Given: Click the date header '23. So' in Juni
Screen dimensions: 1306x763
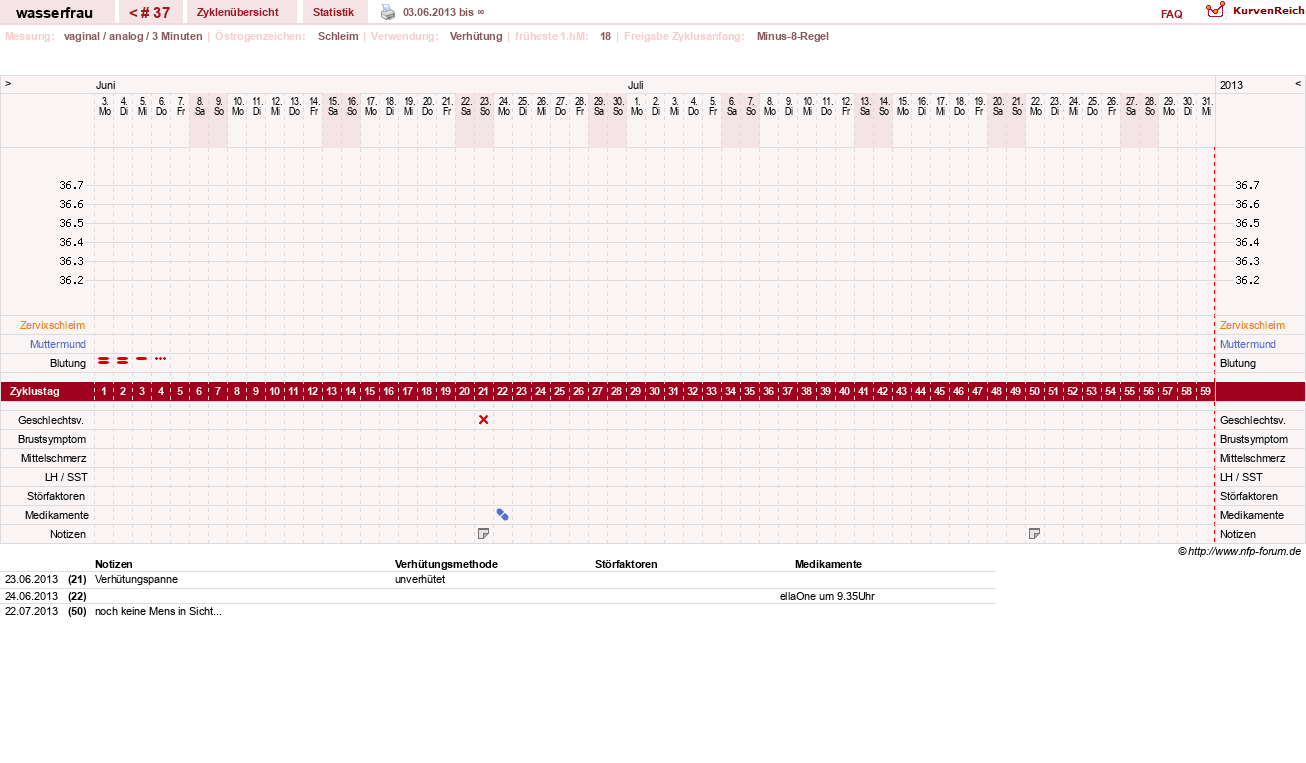Looking at the screenshot, I should click(485, 106).
